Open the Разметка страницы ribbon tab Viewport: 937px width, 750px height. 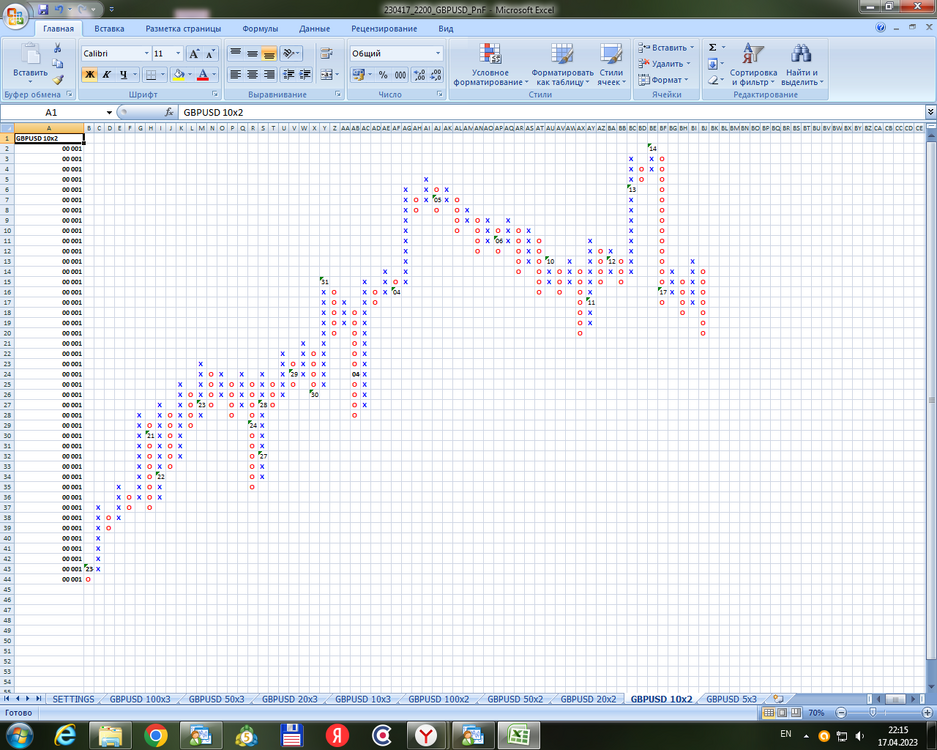(183, 29)
